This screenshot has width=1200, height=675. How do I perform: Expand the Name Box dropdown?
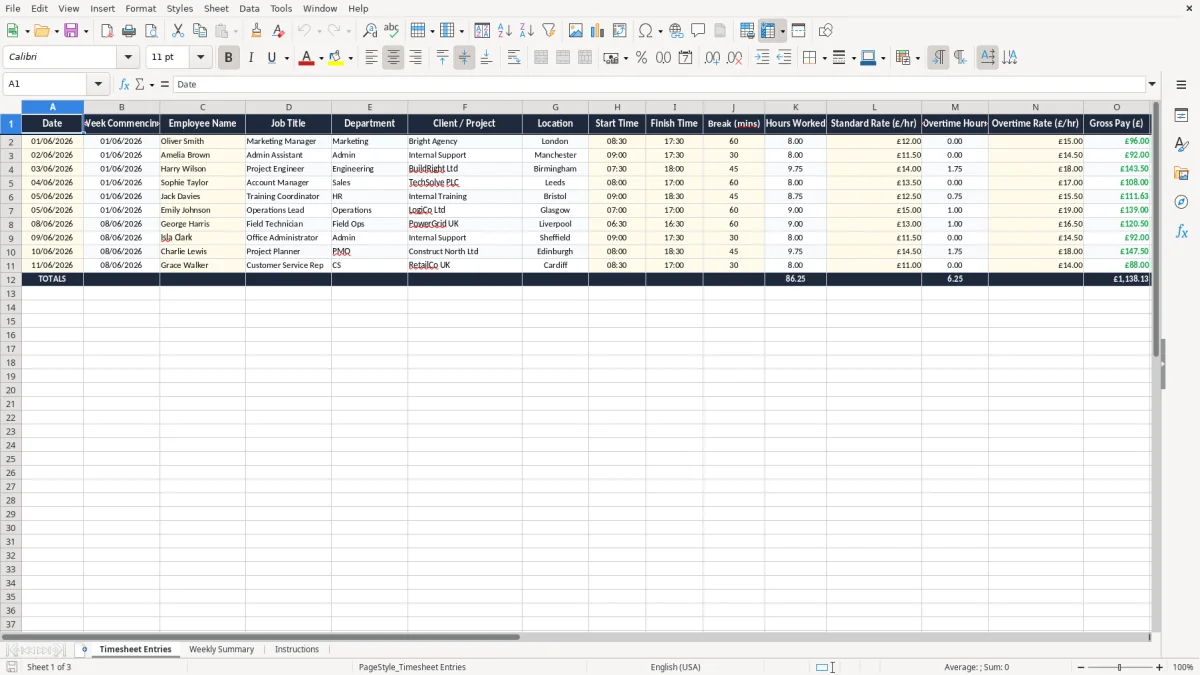[98, 85]
